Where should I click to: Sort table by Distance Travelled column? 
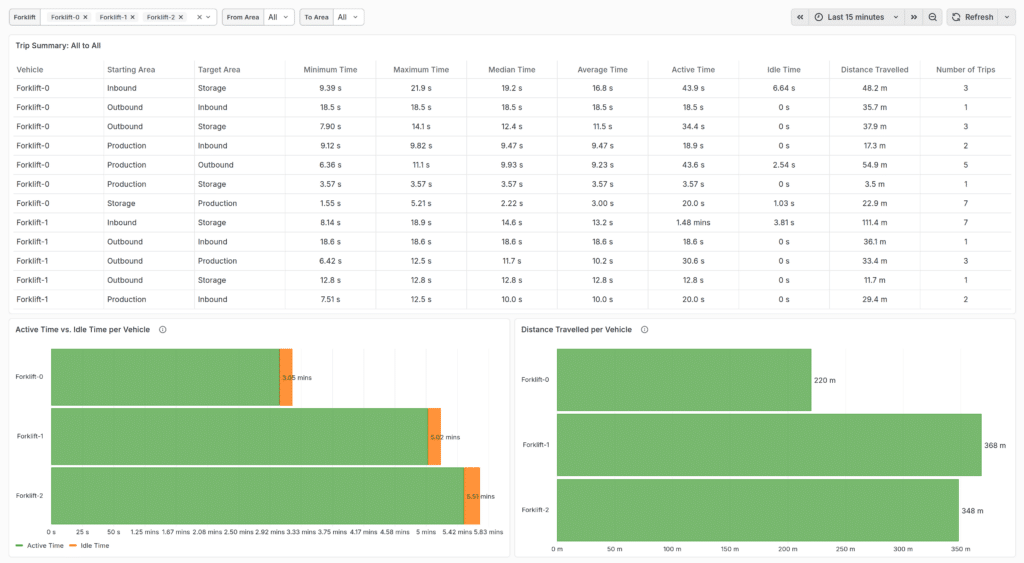click(x=874, y=70)
